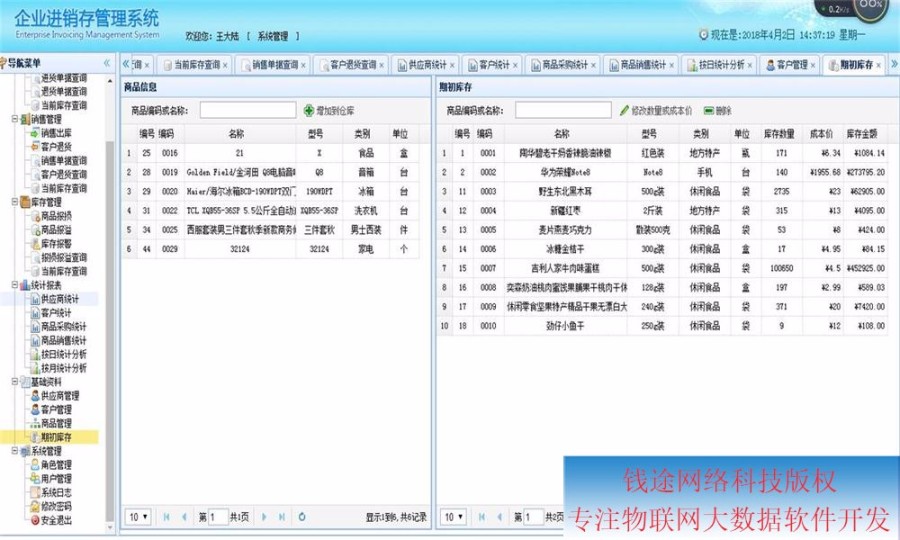The height and width of the screenshot is (540, 900).
Task: Sort by the 库存数量 column header
Action: (x=779, y=133)
